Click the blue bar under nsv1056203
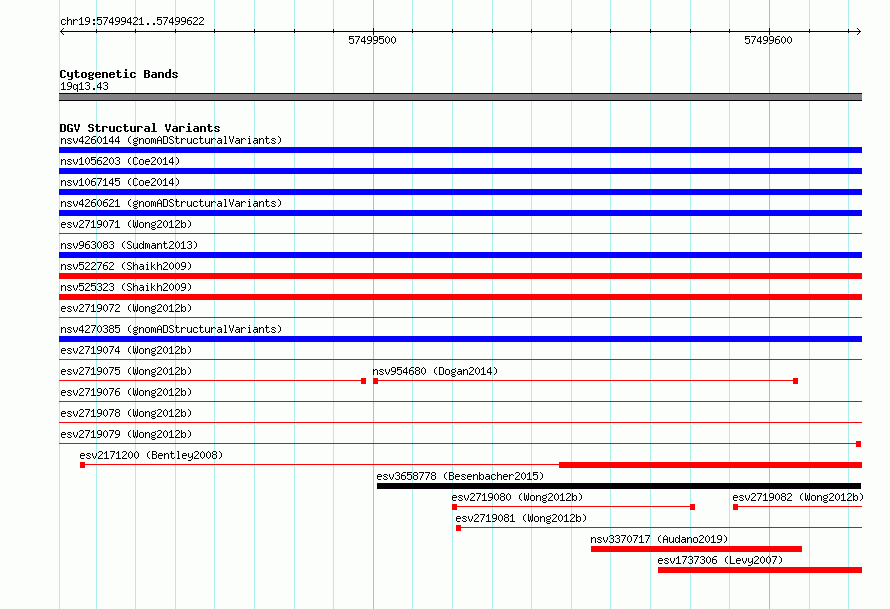This screenshot has width=890, height=609. (460, 171)
